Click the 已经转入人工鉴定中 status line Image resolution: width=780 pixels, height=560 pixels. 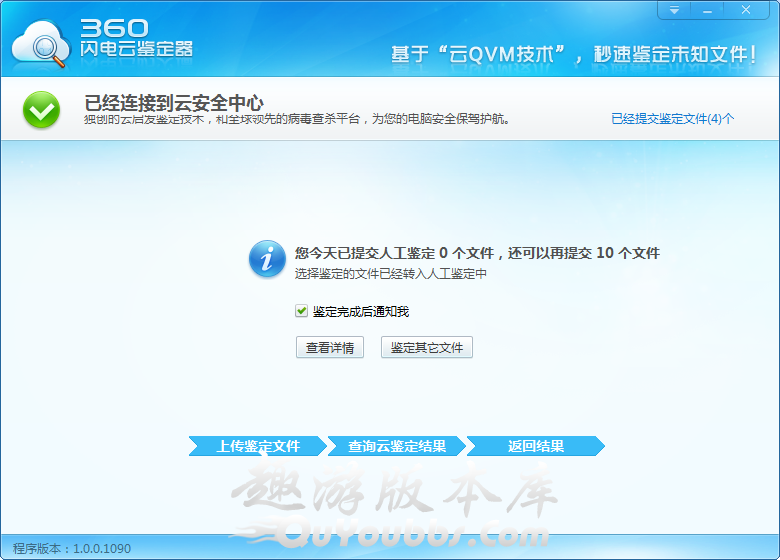coord(390,273)
